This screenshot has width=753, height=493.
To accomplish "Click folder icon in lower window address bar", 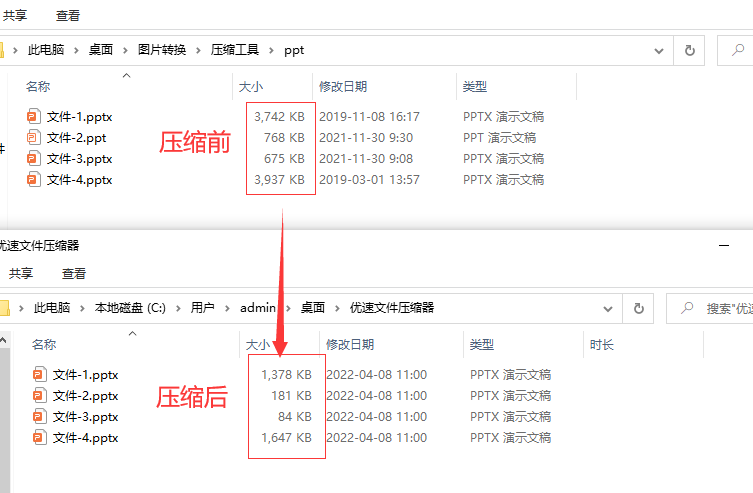I will 4,308.
